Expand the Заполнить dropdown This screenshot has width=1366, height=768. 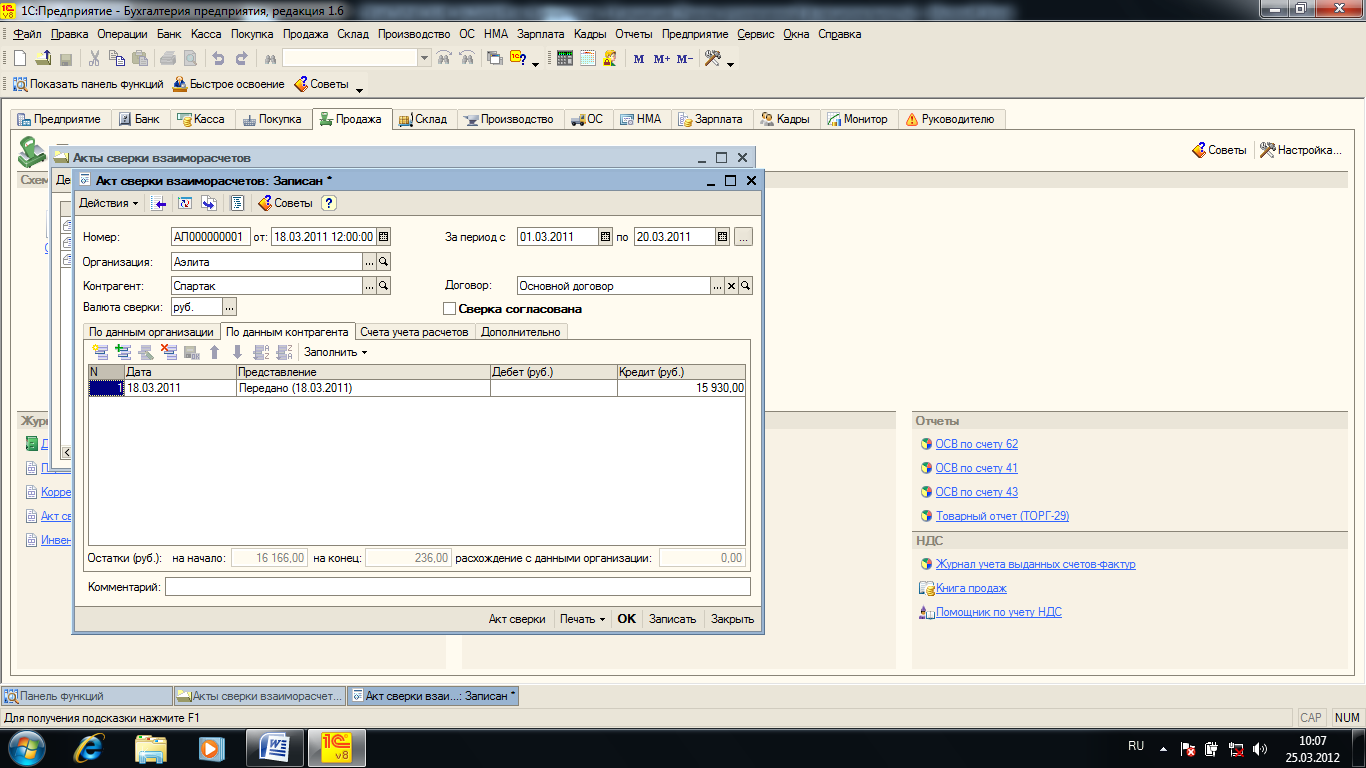coord(336,352)
